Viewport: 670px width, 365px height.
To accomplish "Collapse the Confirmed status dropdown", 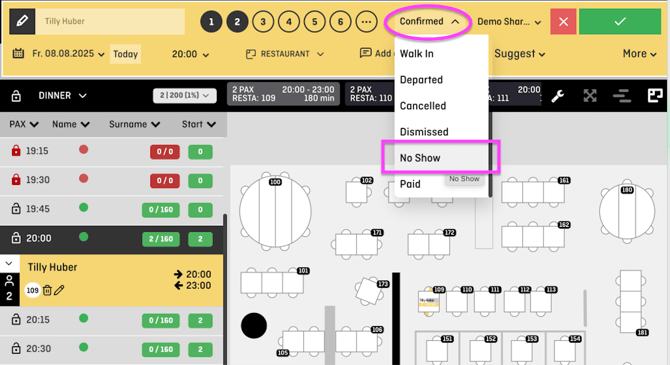I will pyautogui.click(x=429, y=21).
